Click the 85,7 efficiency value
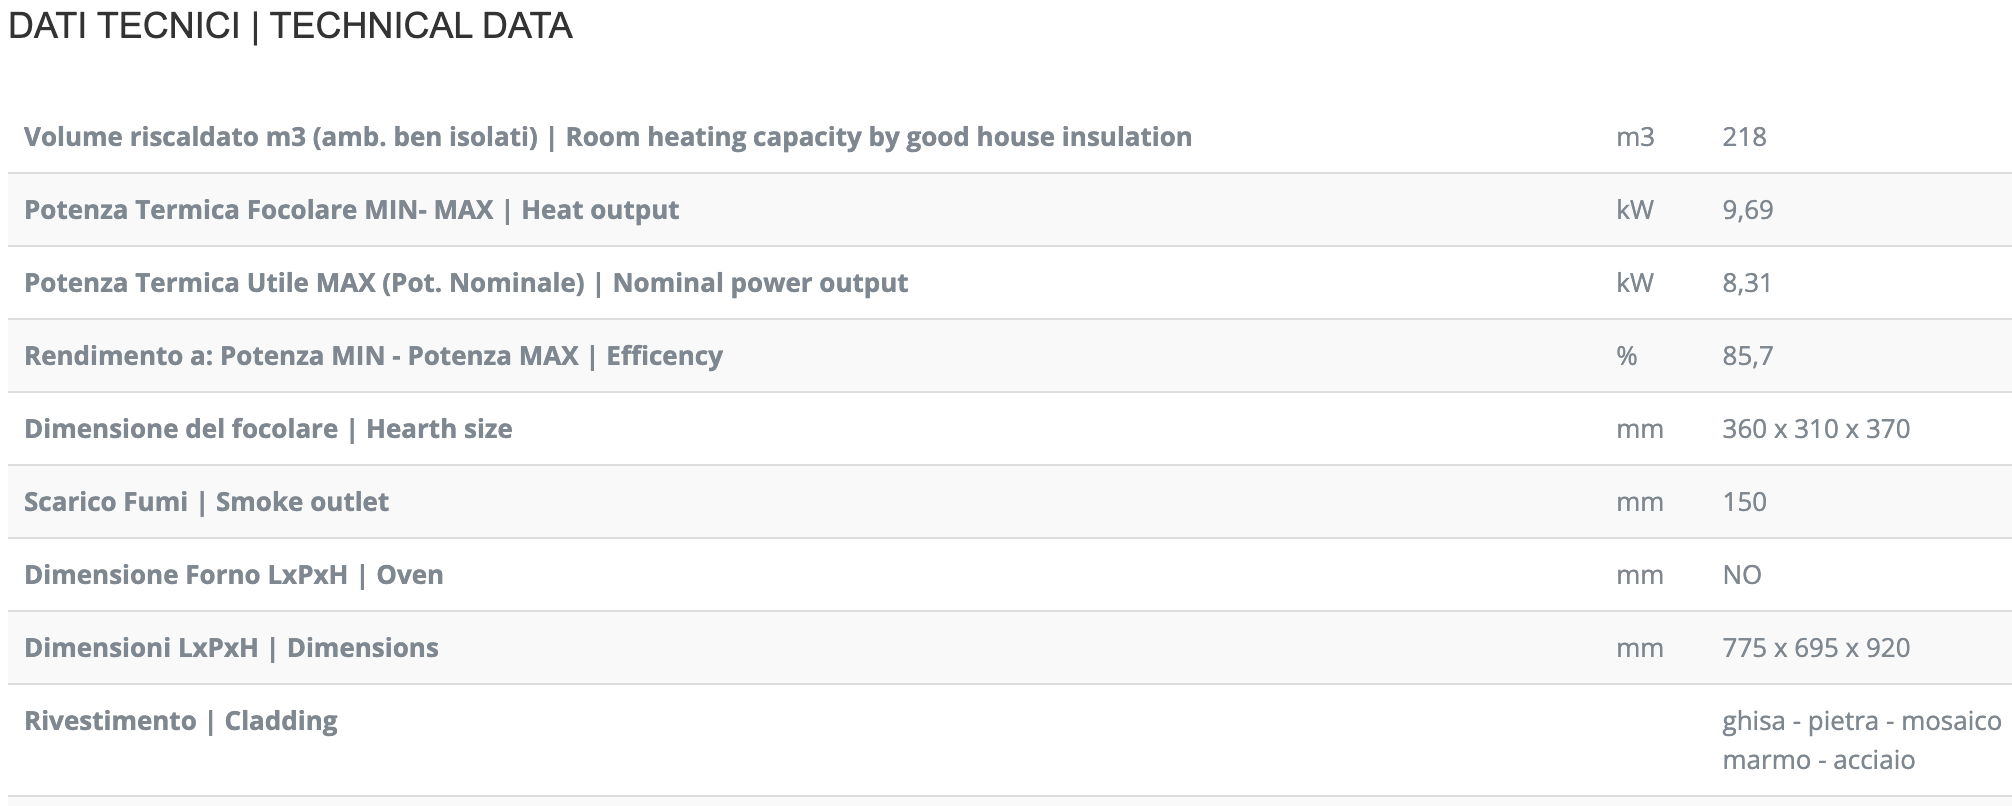2012x806 pixels. pos(1747,356)
